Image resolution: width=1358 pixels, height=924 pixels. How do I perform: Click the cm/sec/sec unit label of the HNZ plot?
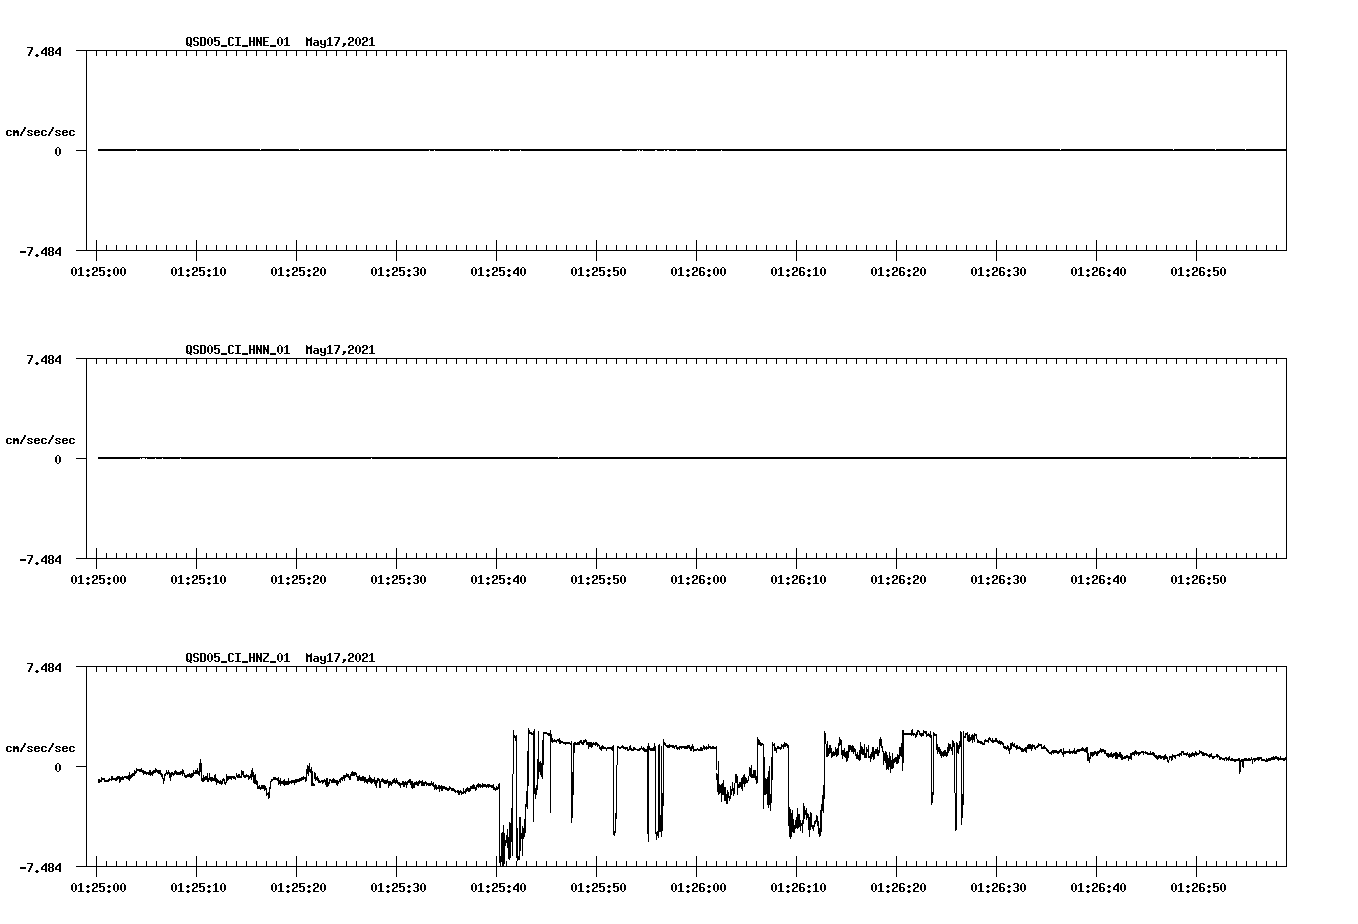pyautogui.click(x=40, y=745)
